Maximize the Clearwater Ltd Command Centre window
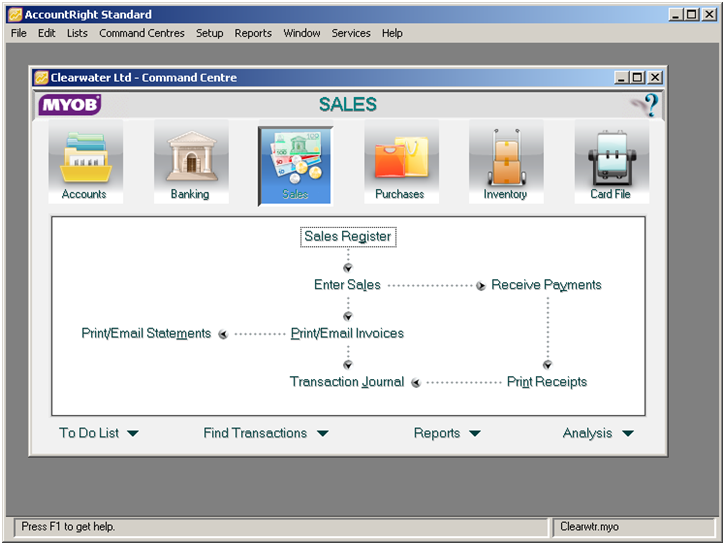725x545 pixels. point(637,78)
